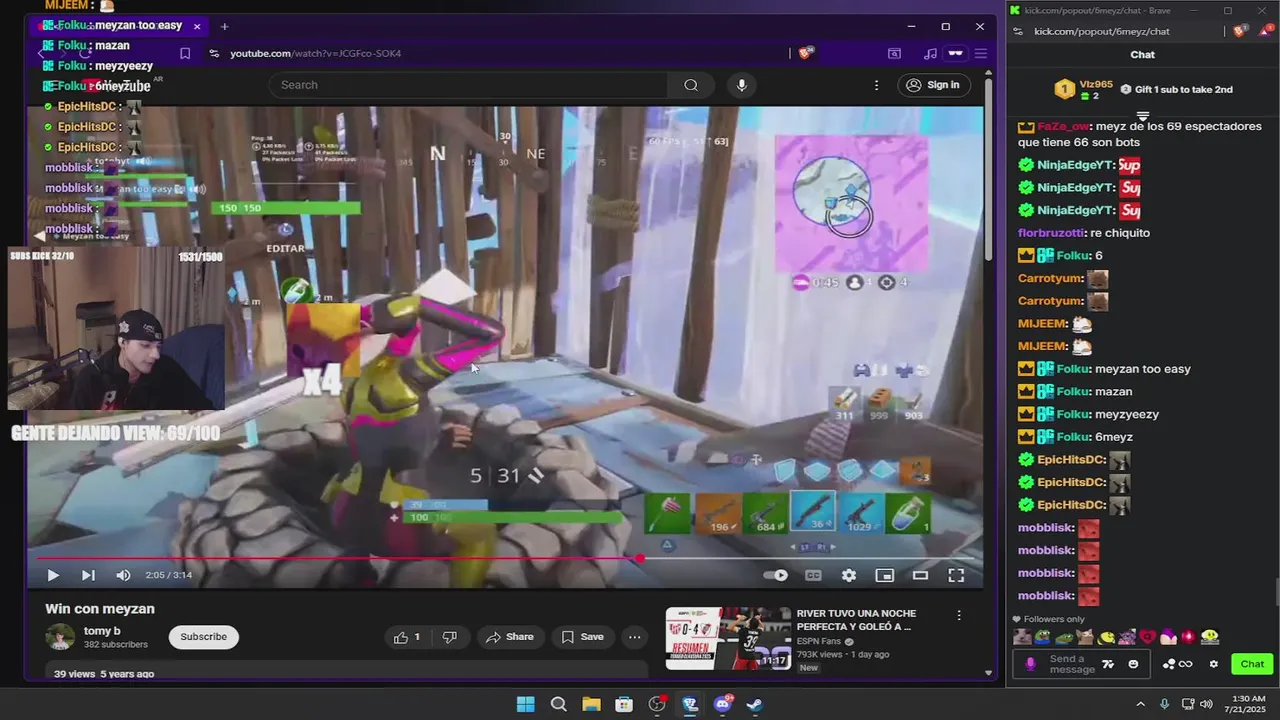
Task: Share the video via Share button
Action: pyautogui.click(x=510, y=637)
